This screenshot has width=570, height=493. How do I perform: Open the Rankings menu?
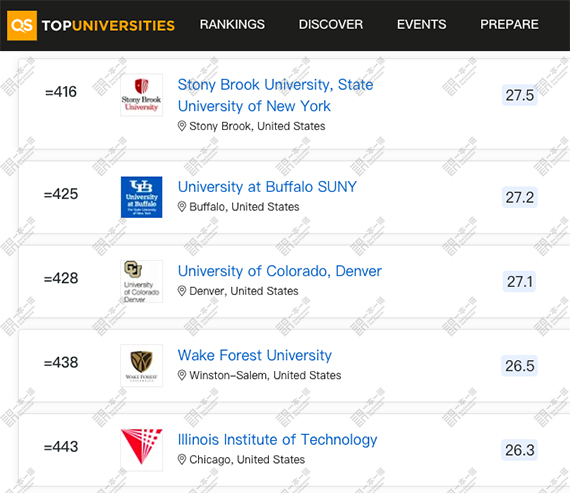pyautogui.click(x=232, y=24)
